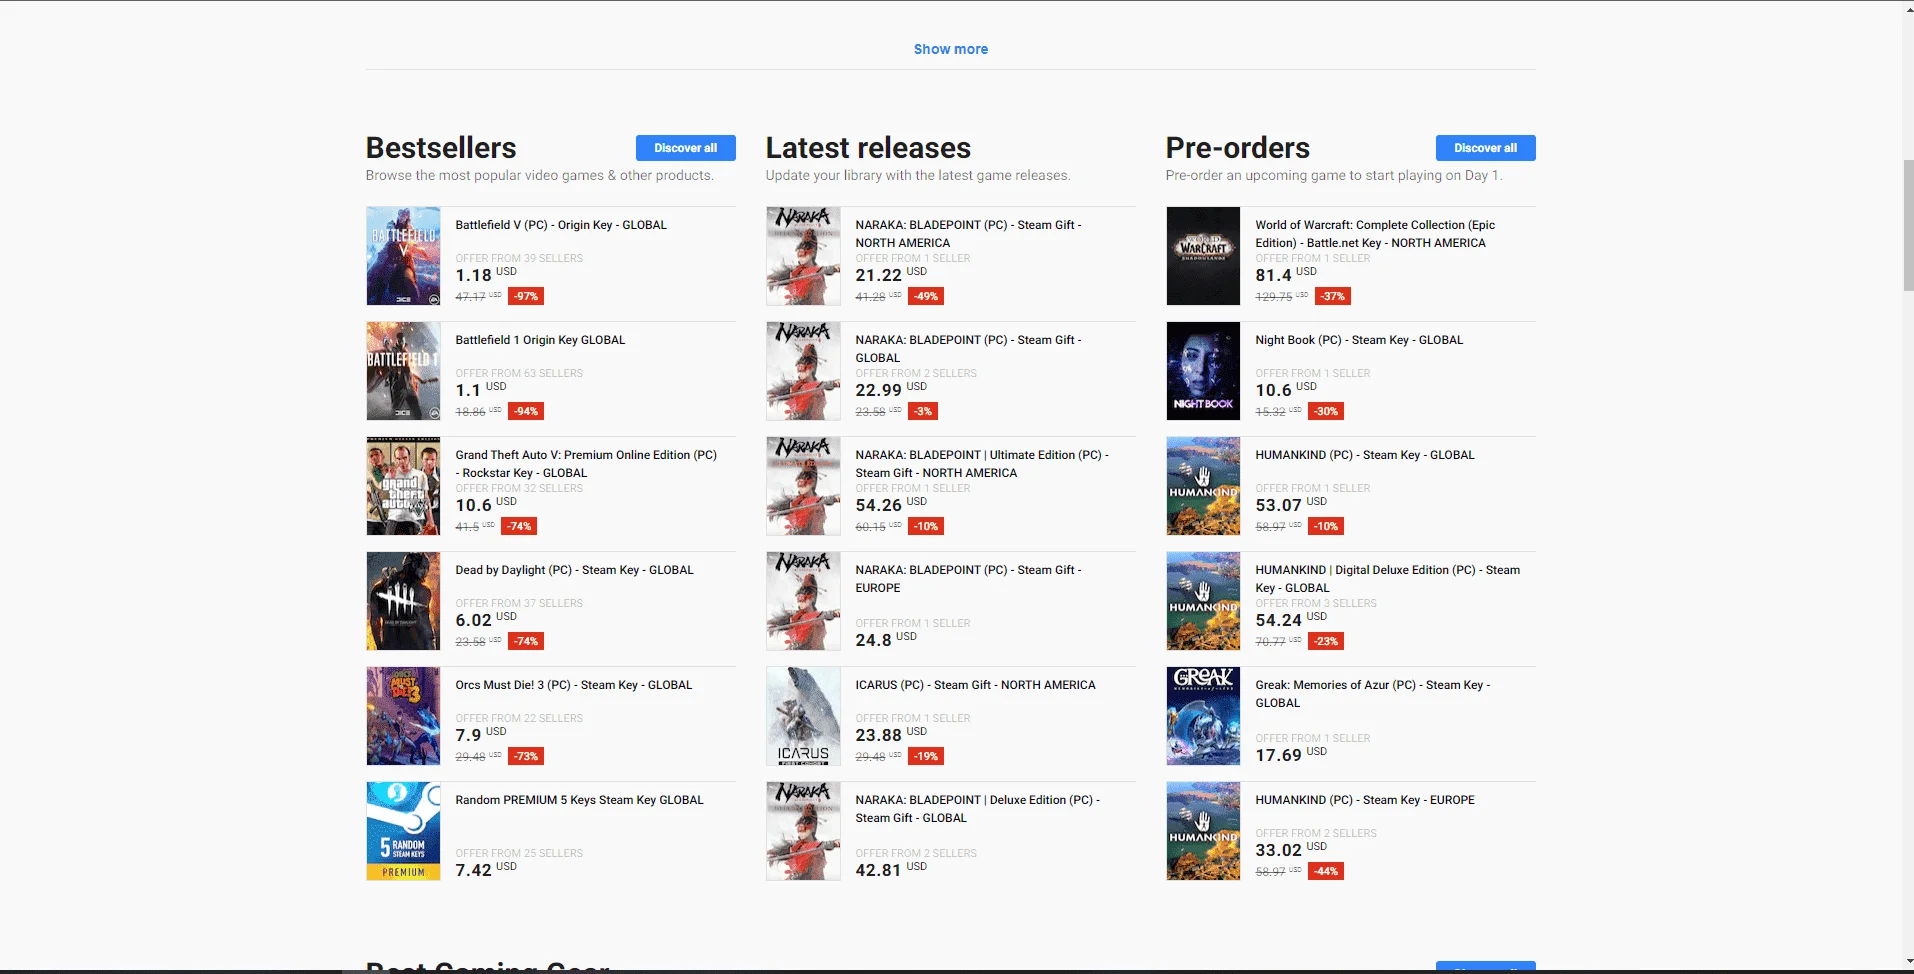The width and height of the screenshot is (1914, 974).
Task: Open NARAKA Deluxe Edition Steam Gift GLOBAL title
Action: [x=977, y=809]
